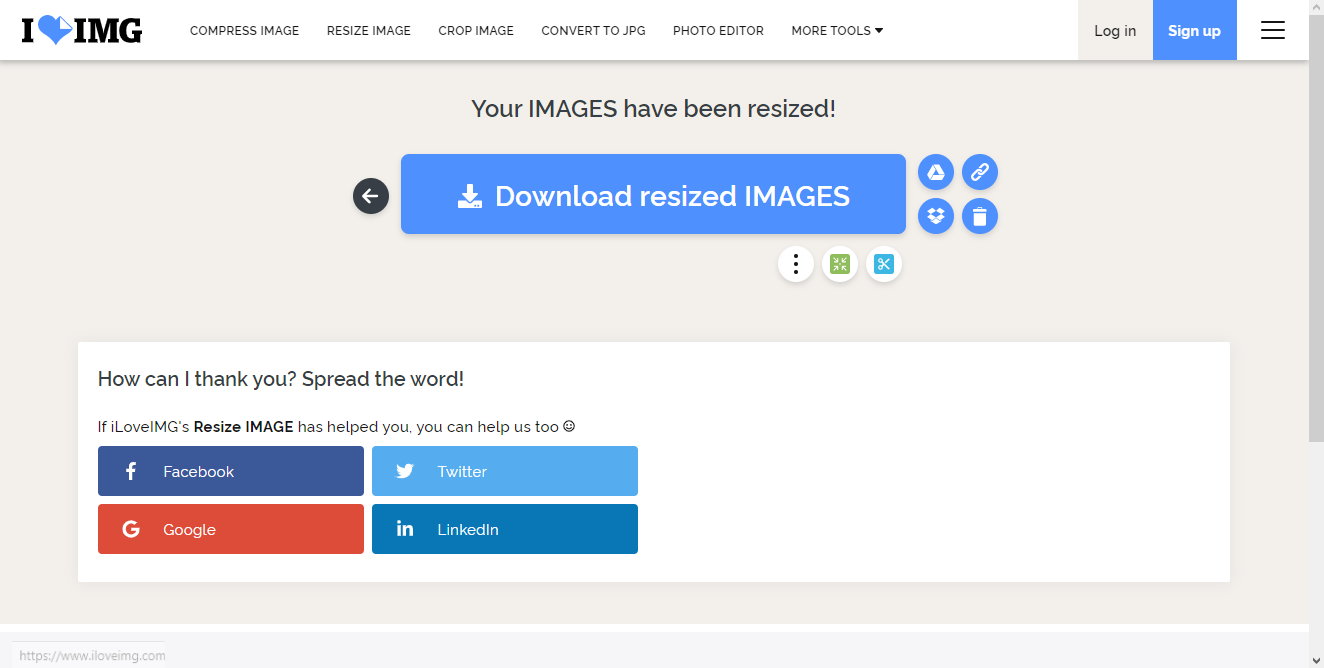Go to CROP IMAGE tool
Screen dimensions: 1324x668
(476, 30)
